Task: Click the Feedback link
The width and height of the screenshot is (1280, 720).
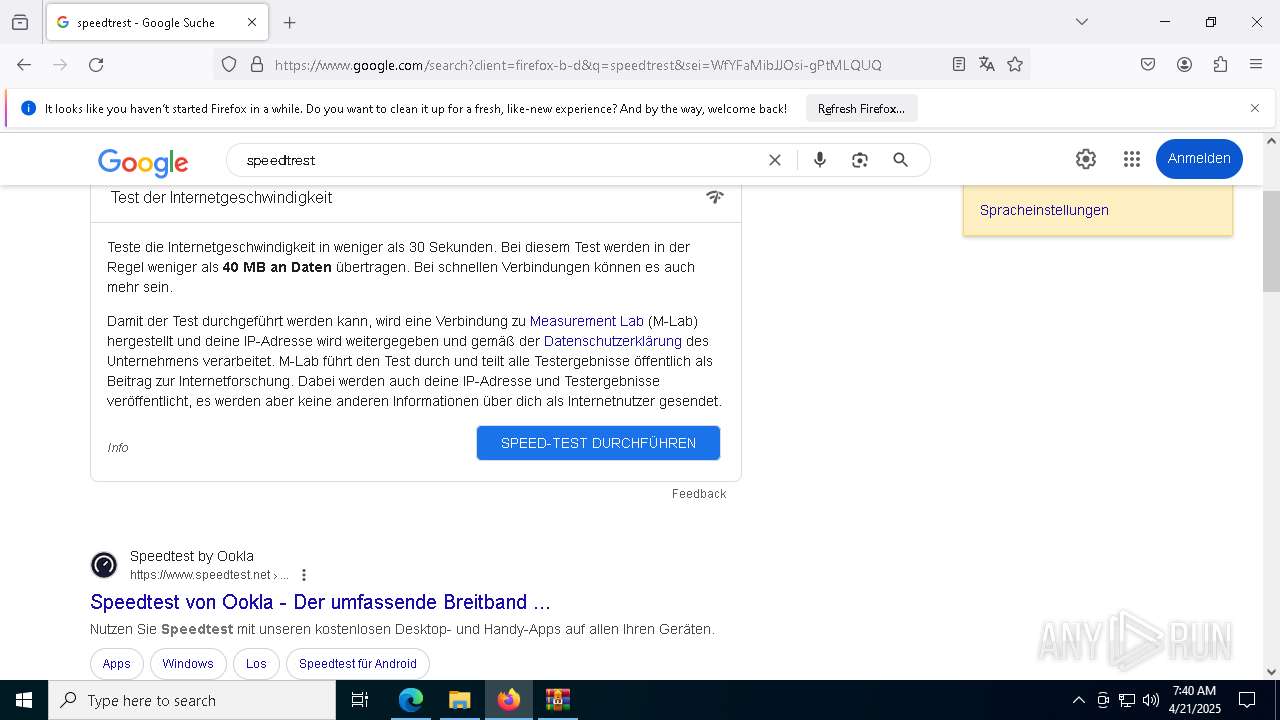Action: tap(699, 494)
